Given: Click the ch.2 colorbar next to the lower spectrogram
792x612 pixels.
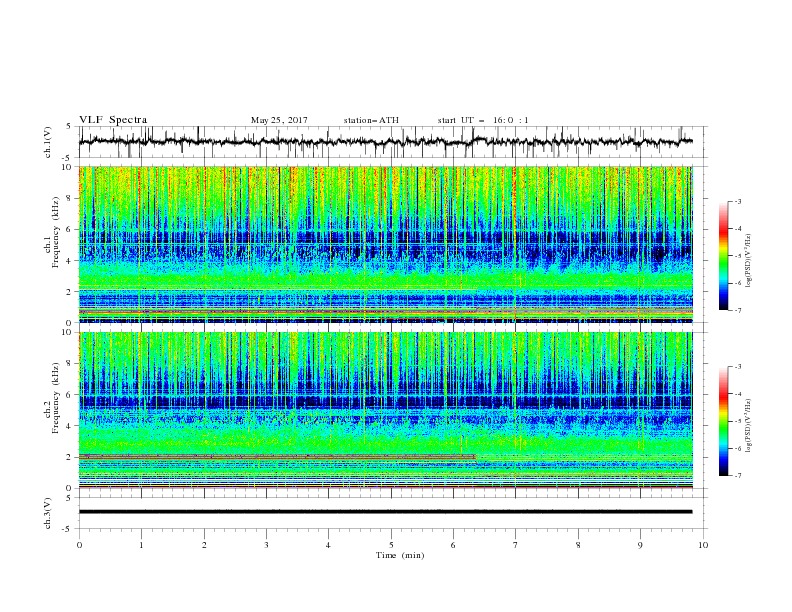Looking at the screenshot, I should click(x=723, y=421).
